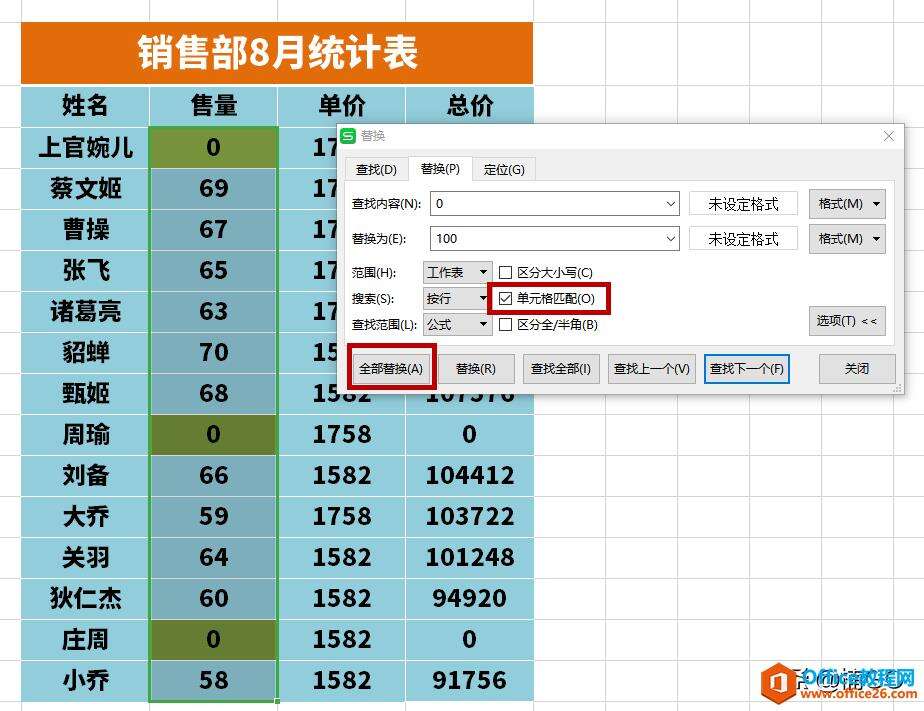Uncheck 单元格匹配(O) checkbox
Image resolution: width=924 pixels, height=711 pixels.
[505, 299]
